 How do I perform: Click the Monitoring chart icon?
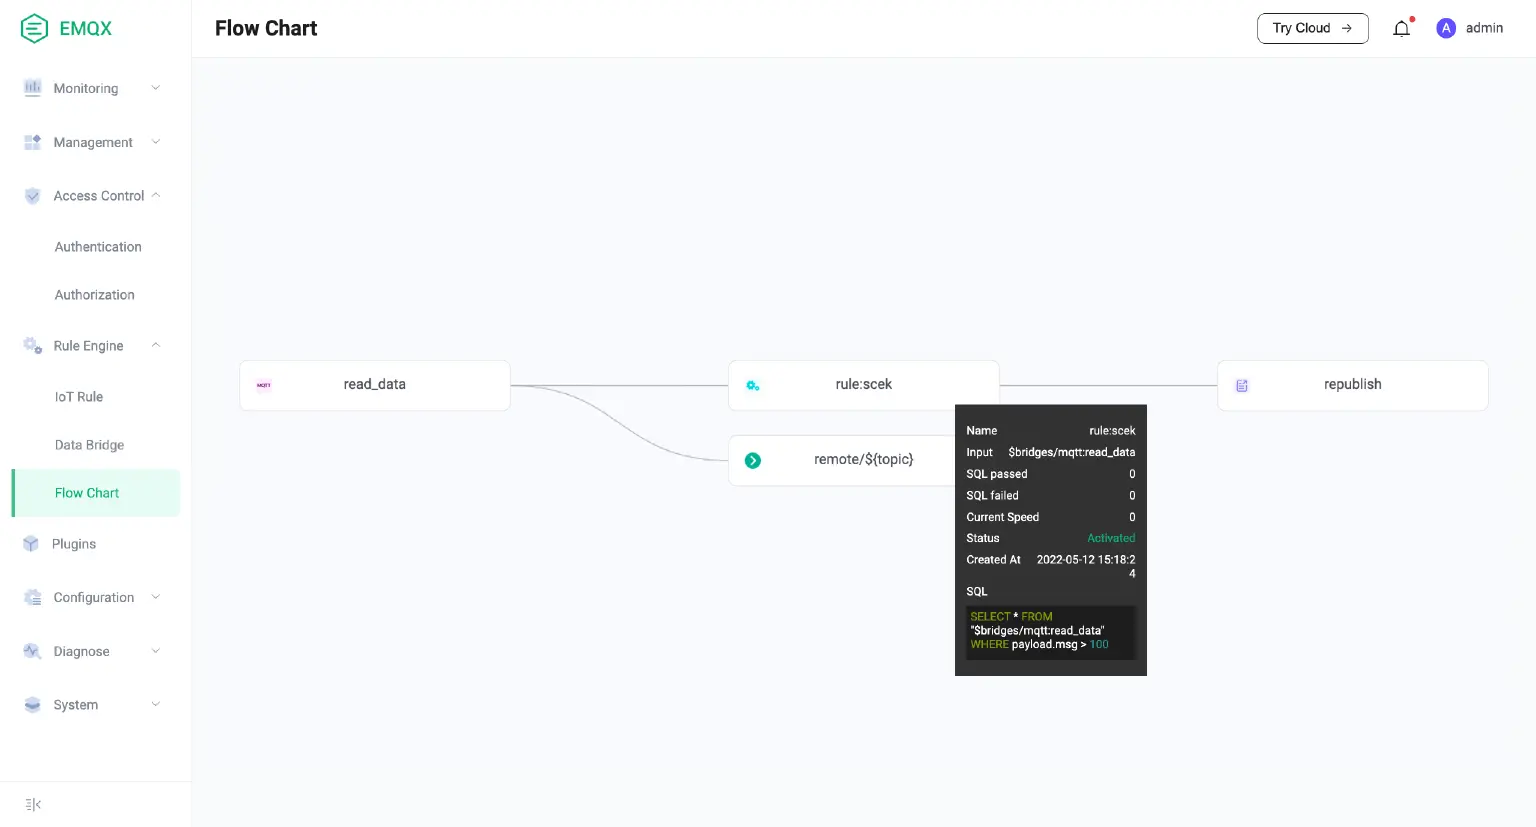[32, 88]
